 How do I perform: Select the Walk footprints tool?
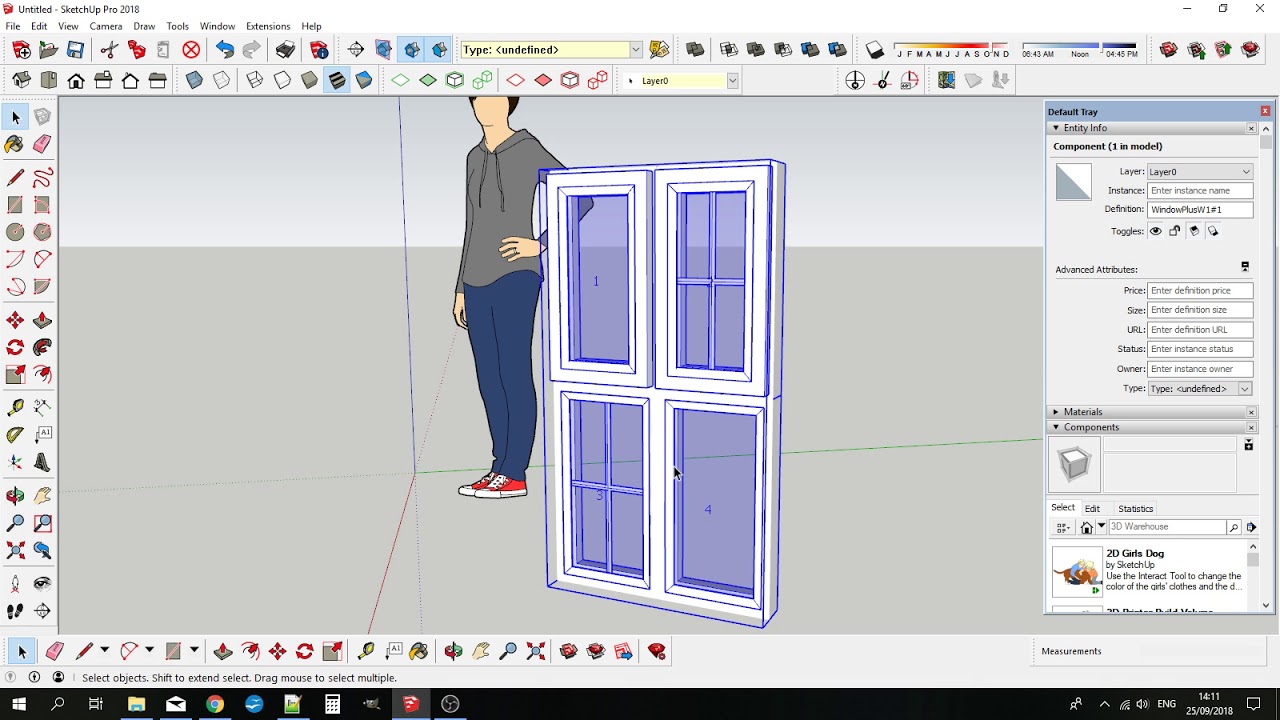tap(15, 611)
